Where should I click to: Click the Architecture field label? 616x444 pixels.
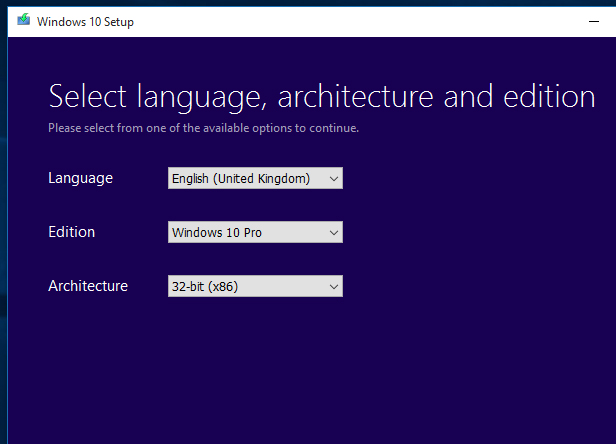click(x=88, y=286)
